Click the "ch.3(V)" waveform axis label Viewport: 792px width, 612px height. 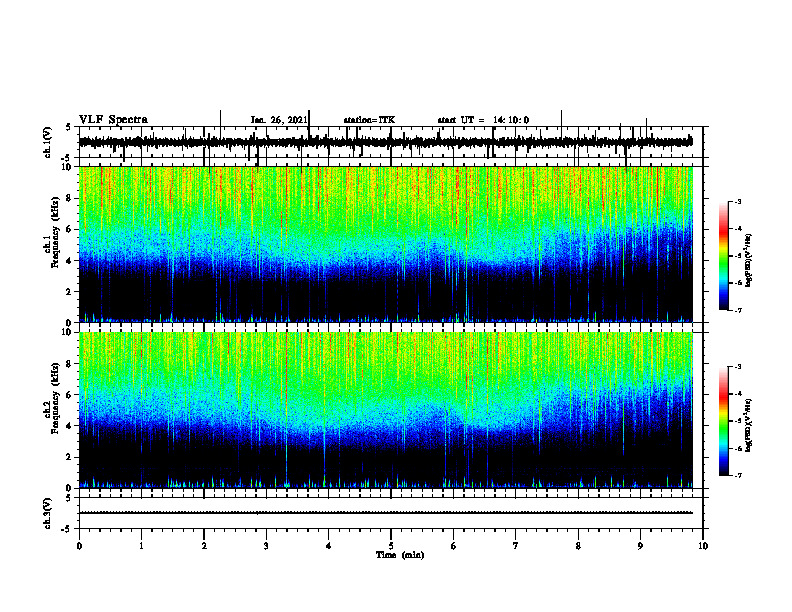point(48,513)
